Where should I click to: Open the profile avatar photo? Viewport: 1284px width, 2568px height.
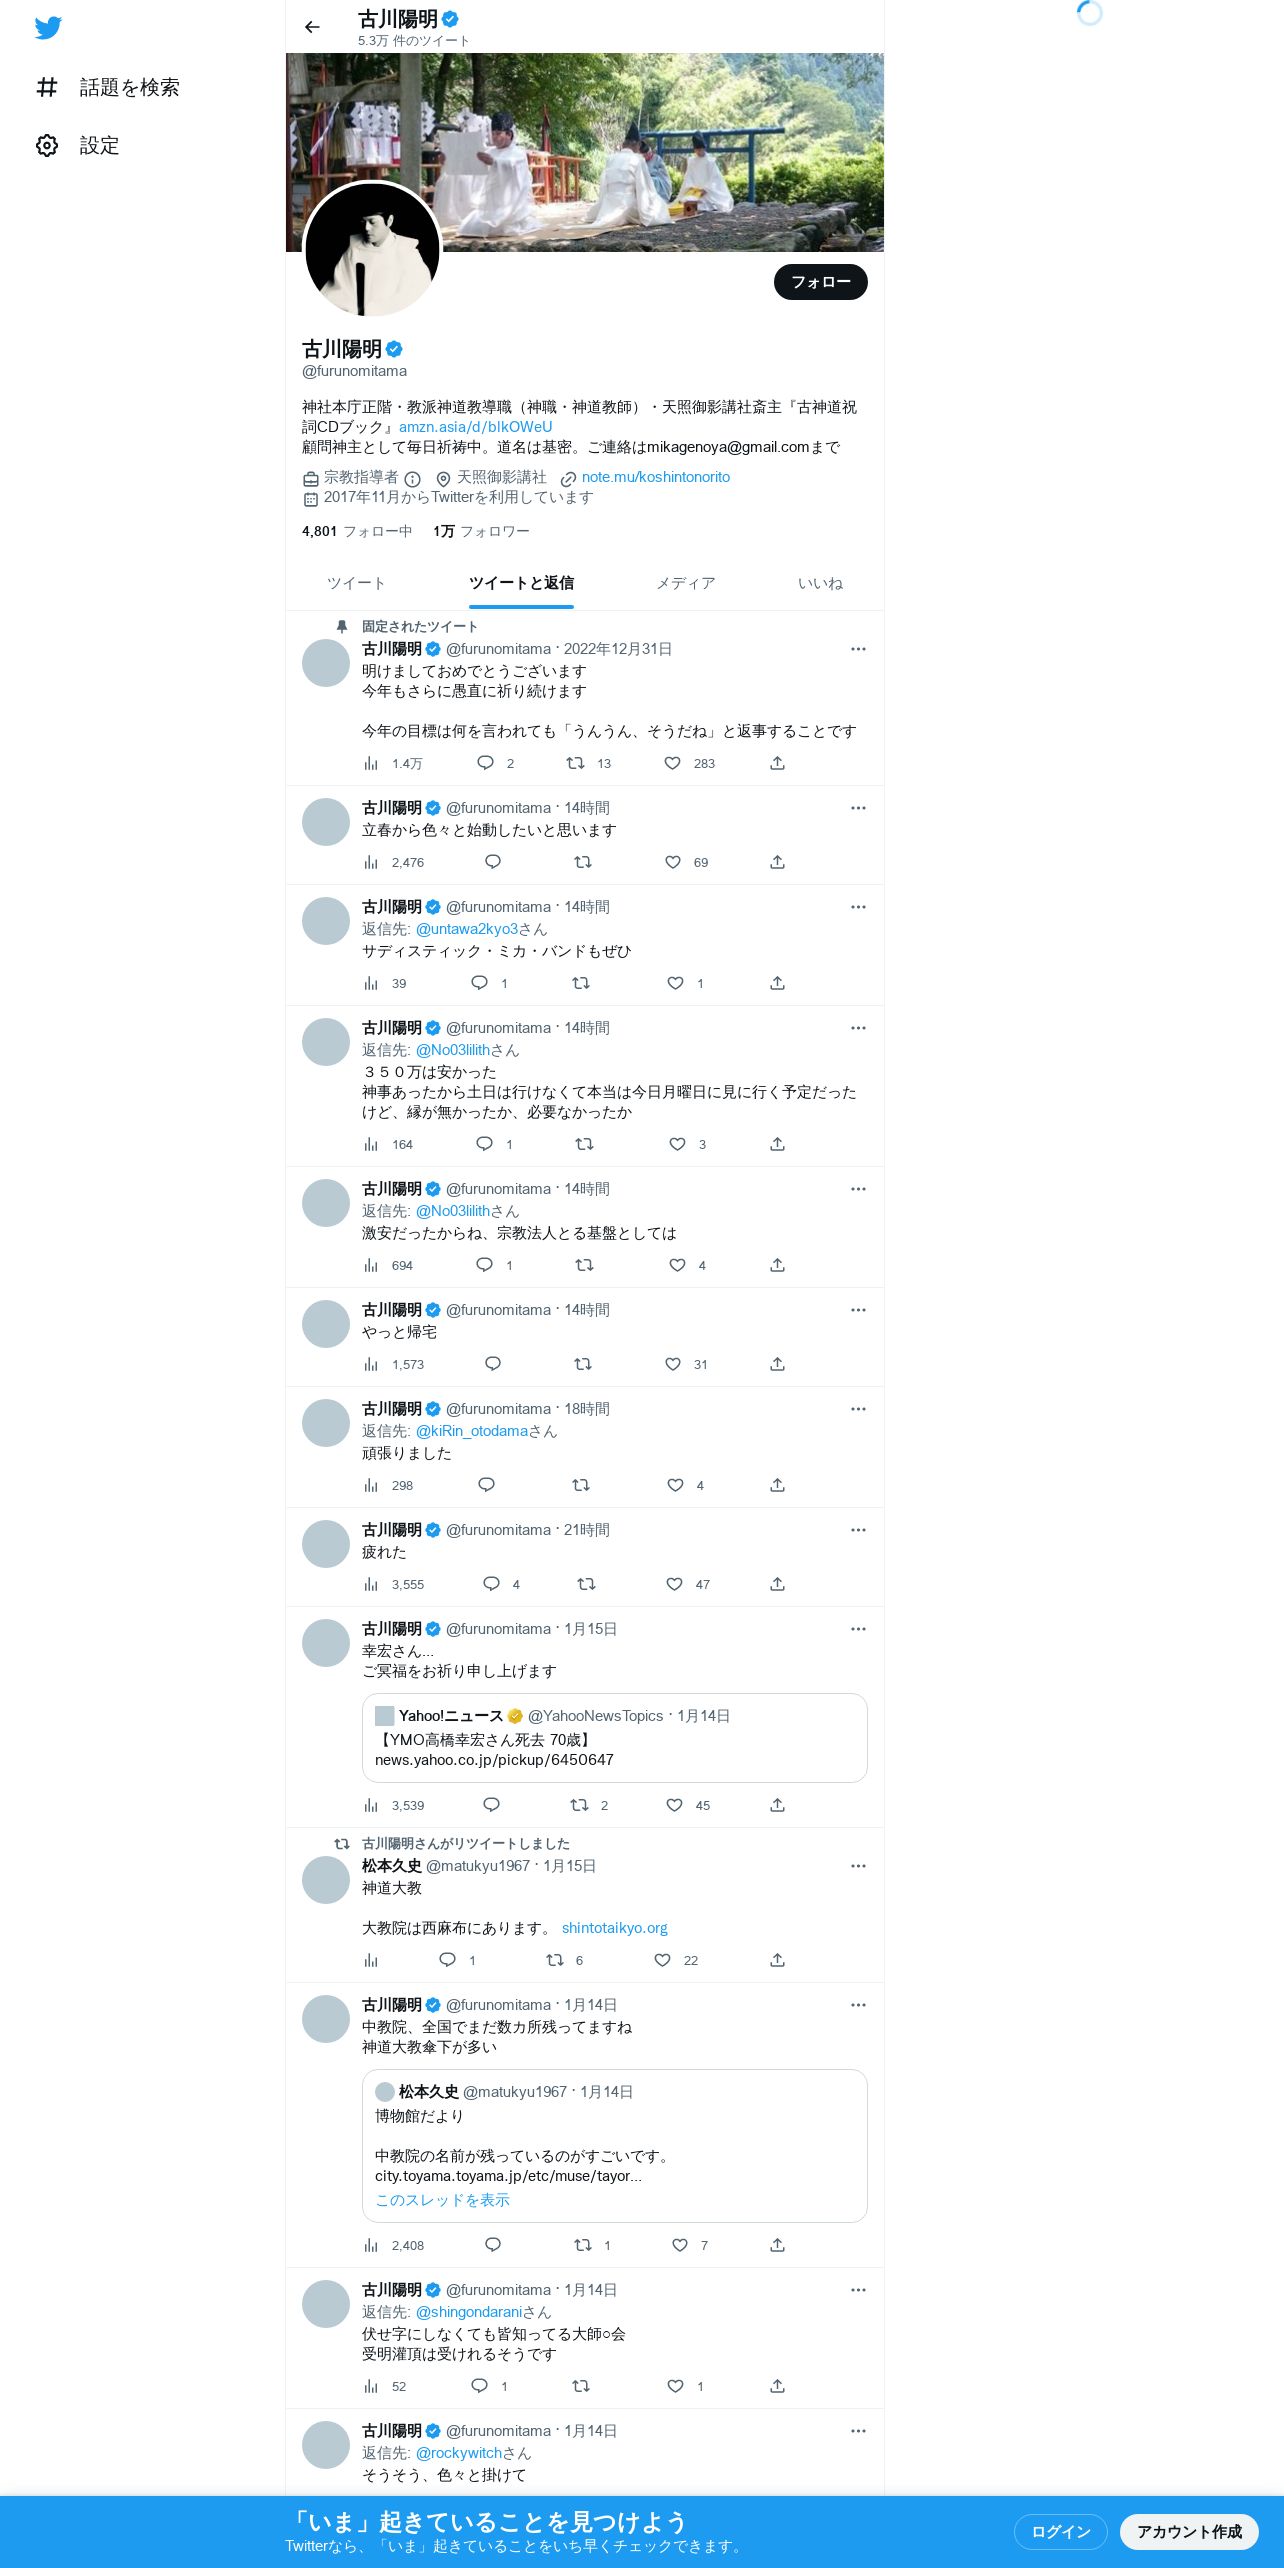372,250
